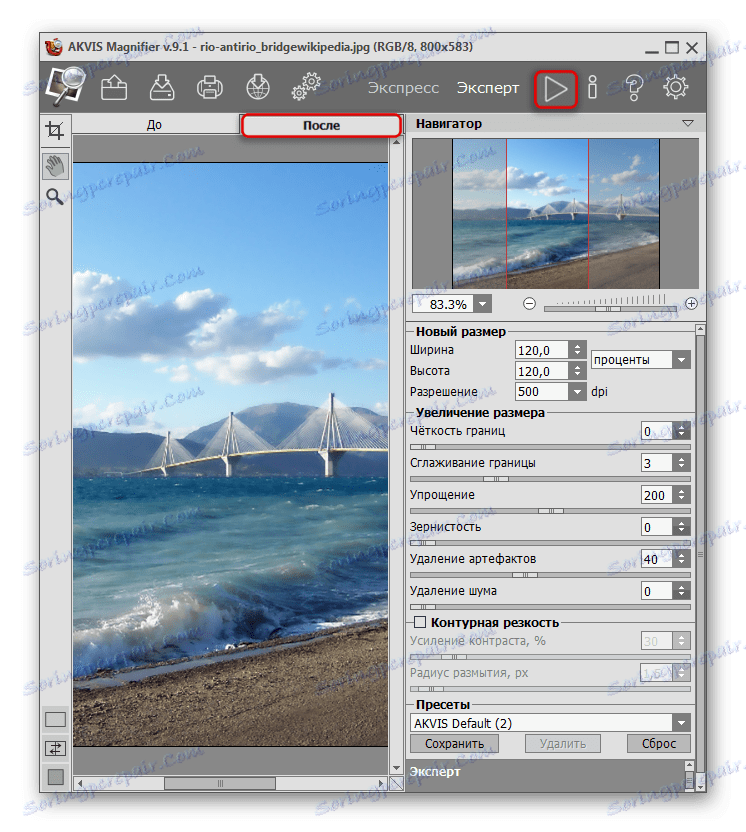Click the horizontal scrollbar under the image
Image resolution: width=746 pixels, height=832 pixels.
tap(230, 783)
